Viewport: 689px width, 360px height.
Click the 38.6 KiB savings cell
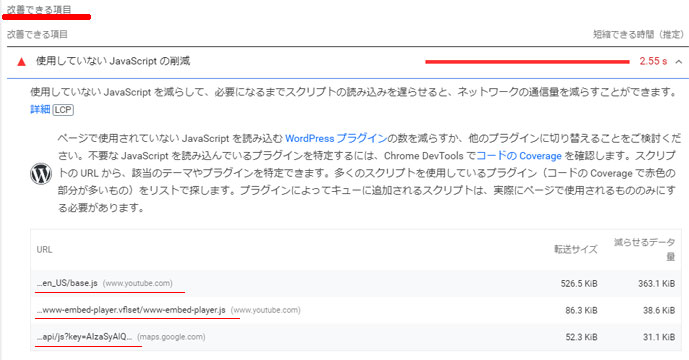click(659, 311)
